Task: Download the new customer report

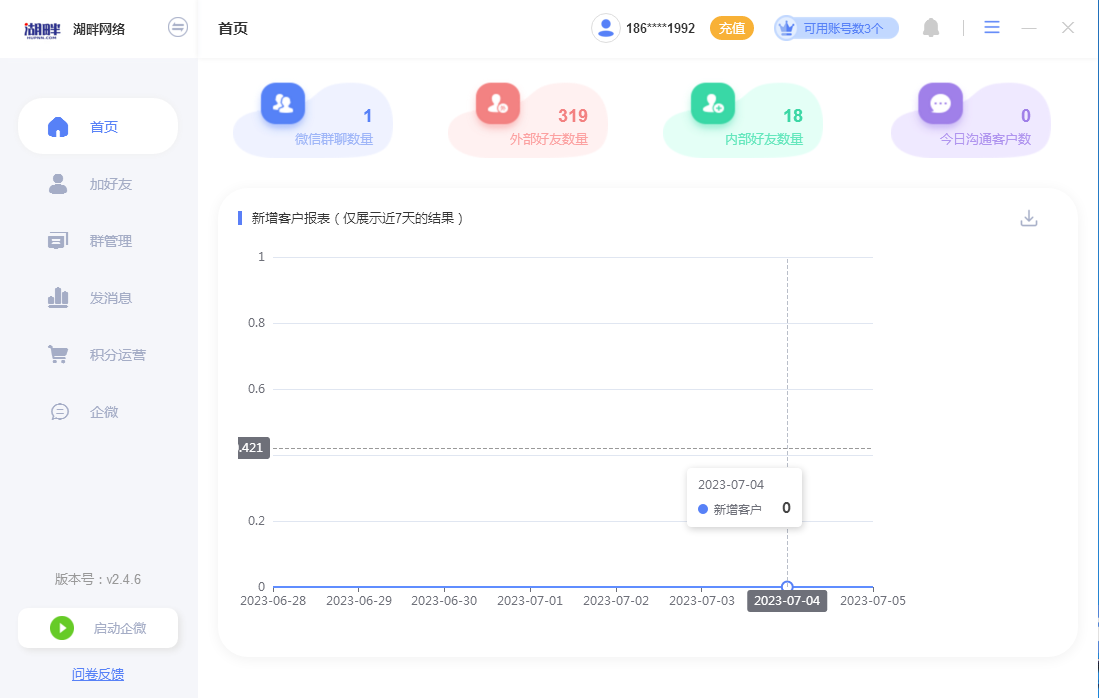Action: 1029,218
